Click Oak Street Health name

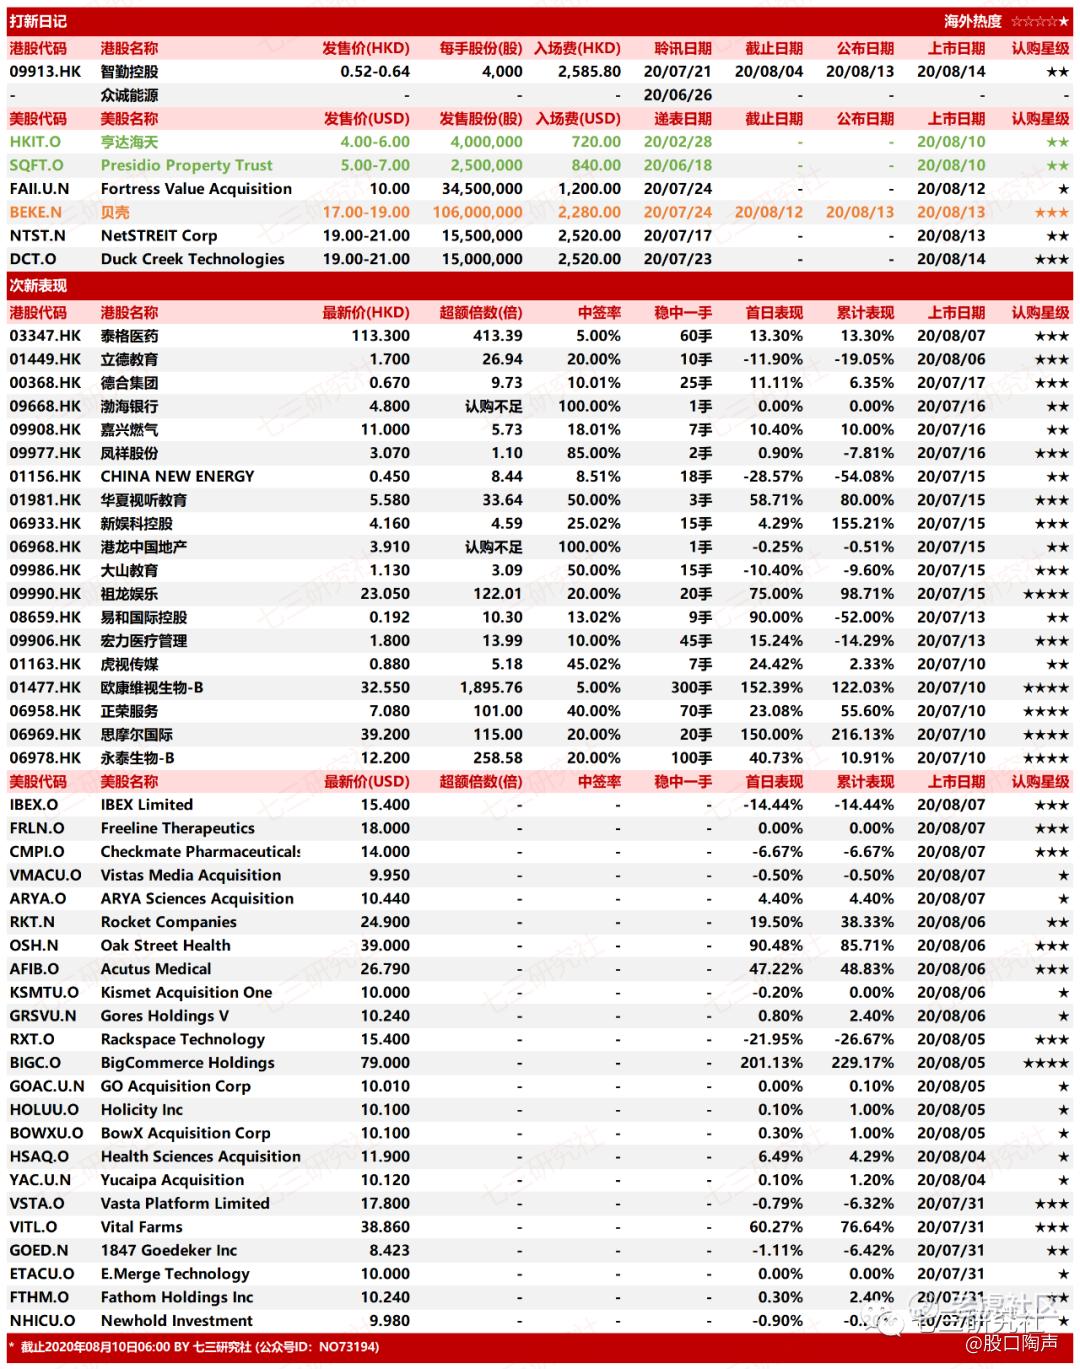coord(165,946)
